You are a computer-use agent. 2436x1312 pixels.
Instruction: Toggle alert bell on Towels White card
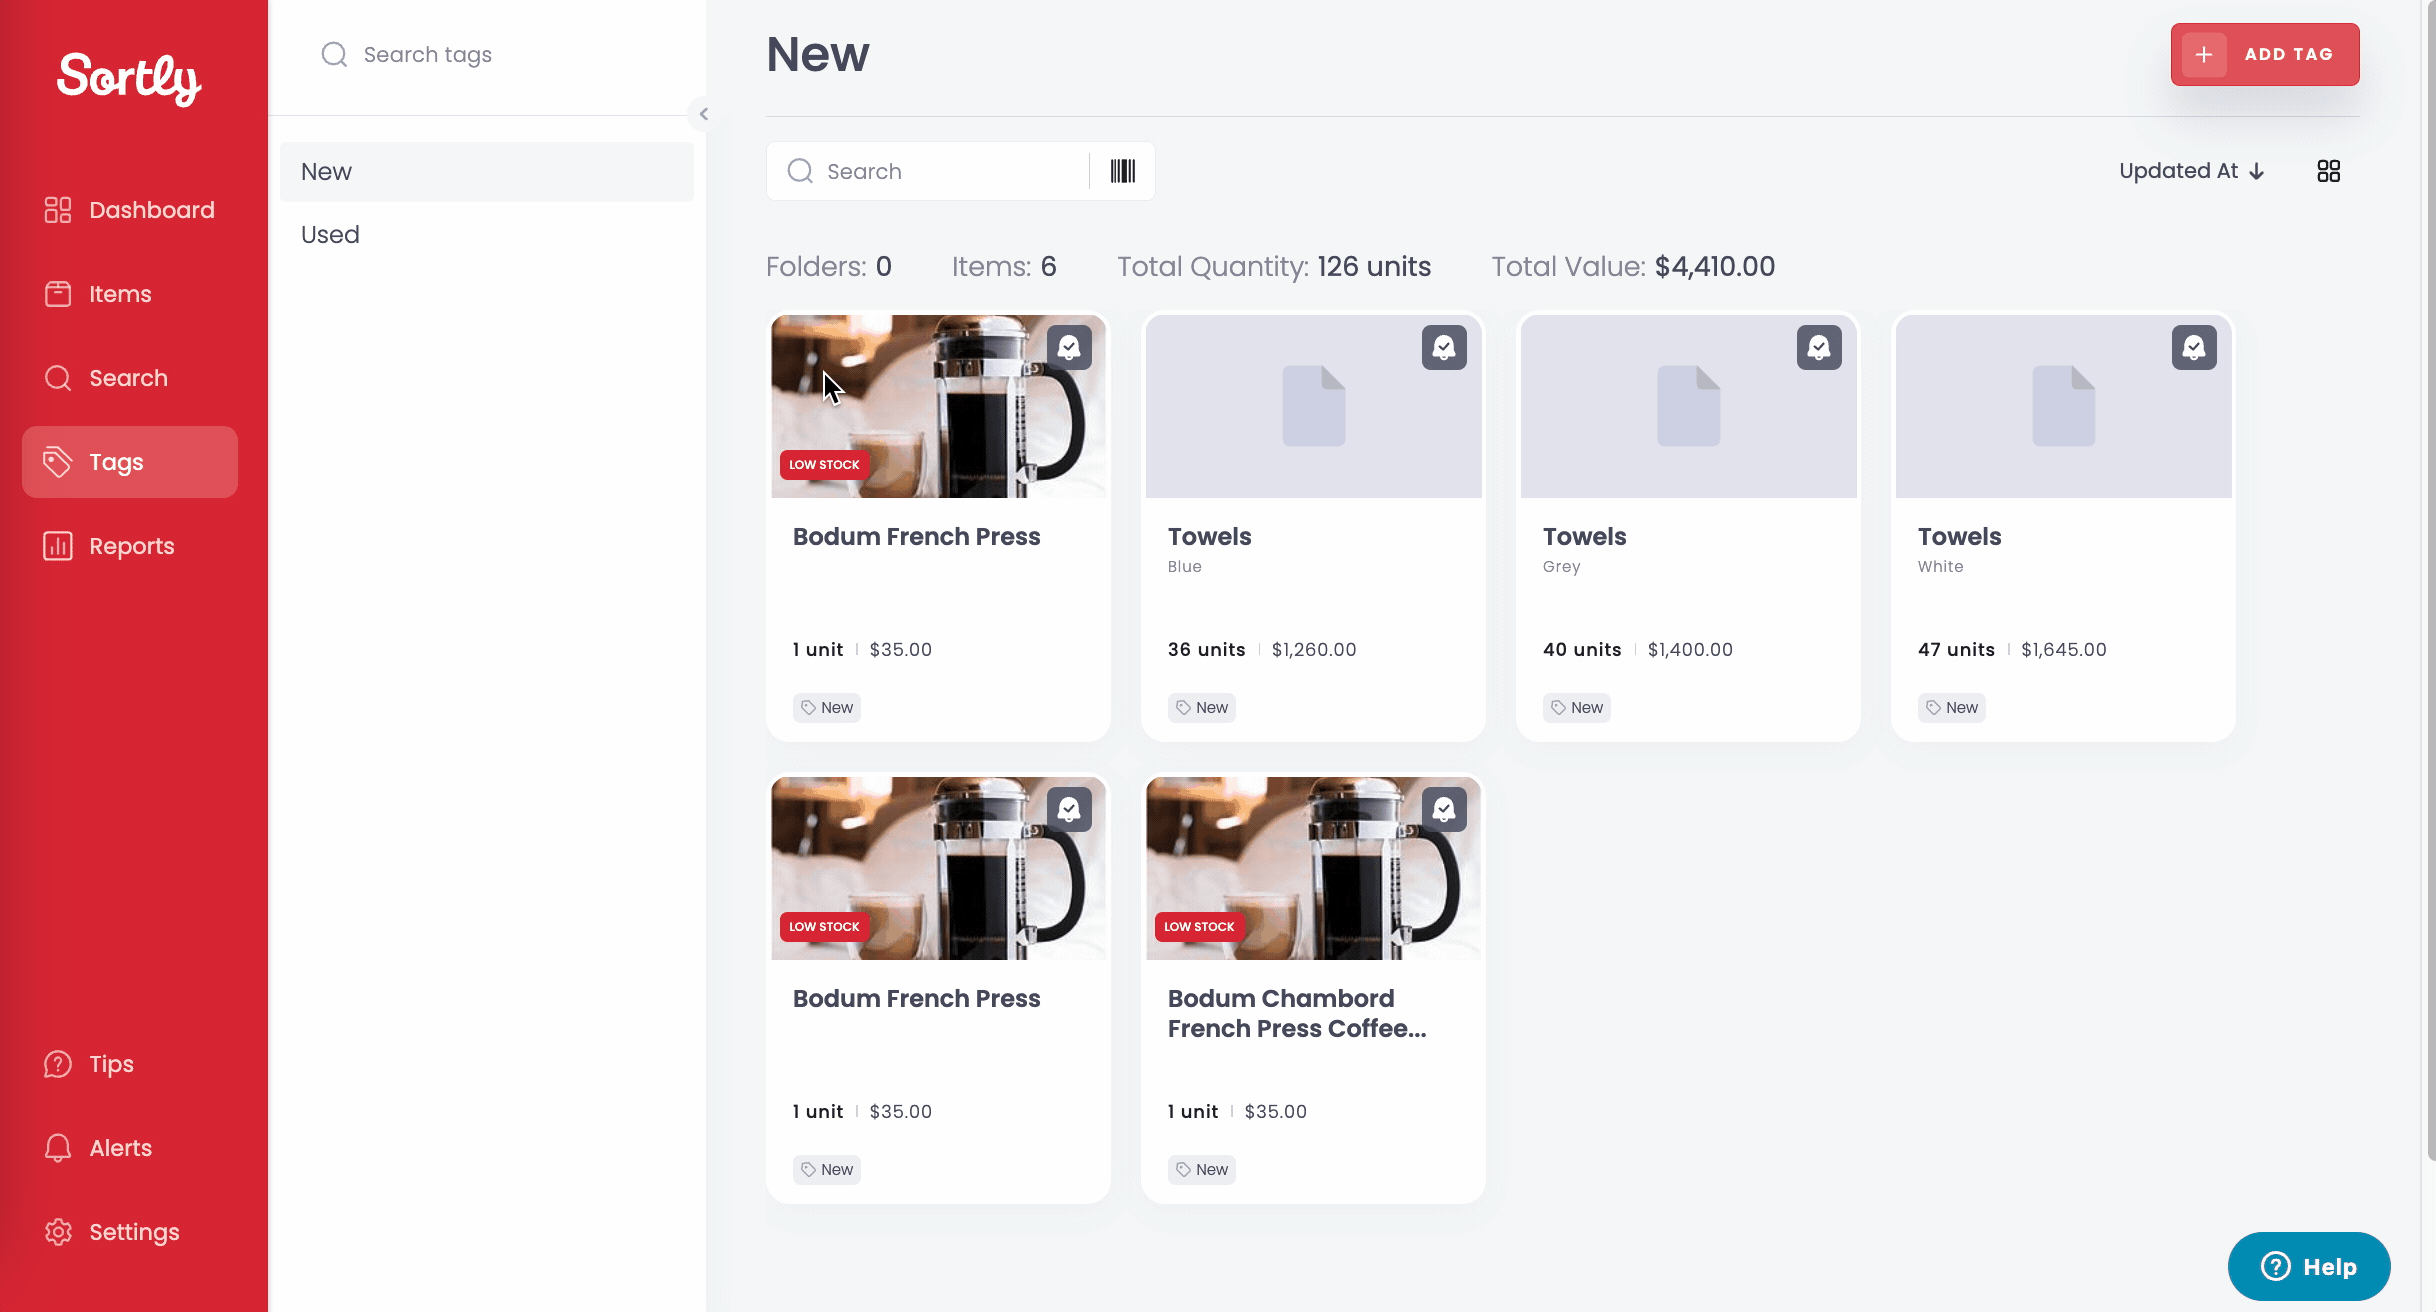point(2194,348)
